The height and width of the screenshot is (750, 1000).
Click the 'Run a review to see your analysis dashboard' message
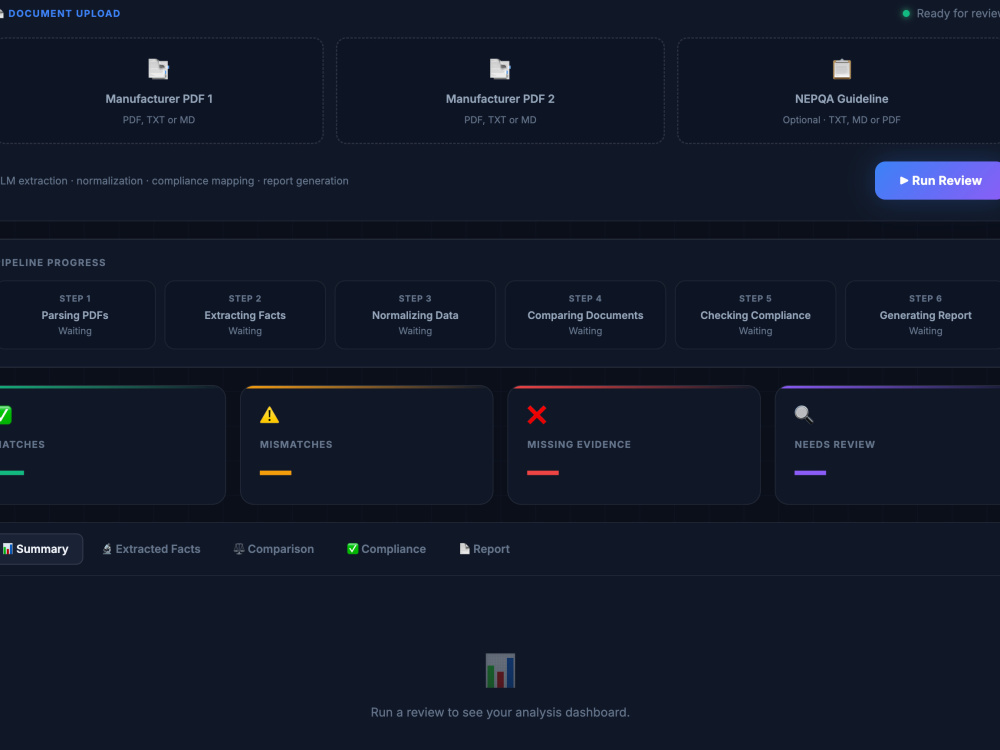(x=500, y=712)
